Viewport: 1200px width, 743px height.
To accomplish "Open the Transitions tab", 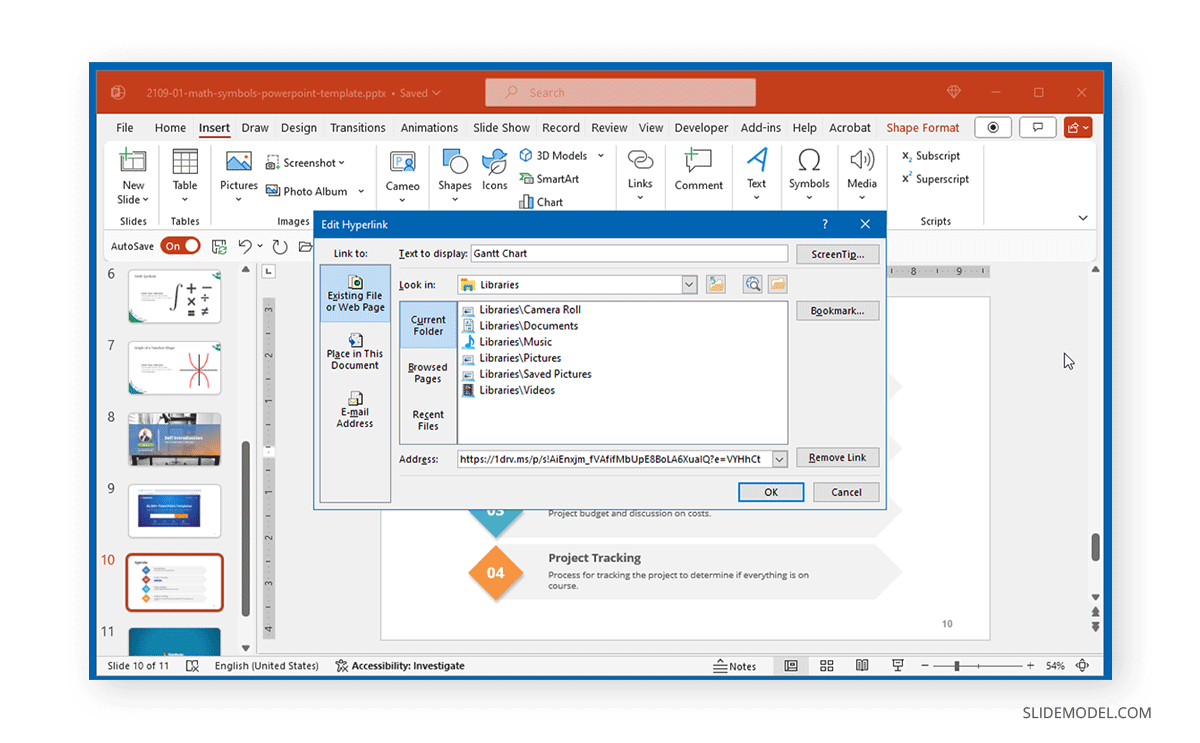I will [x=358, y=128].
